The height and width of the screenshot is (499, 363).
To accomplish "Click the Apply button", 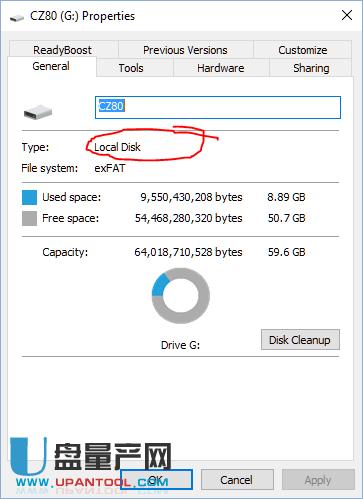I will 318,480.
